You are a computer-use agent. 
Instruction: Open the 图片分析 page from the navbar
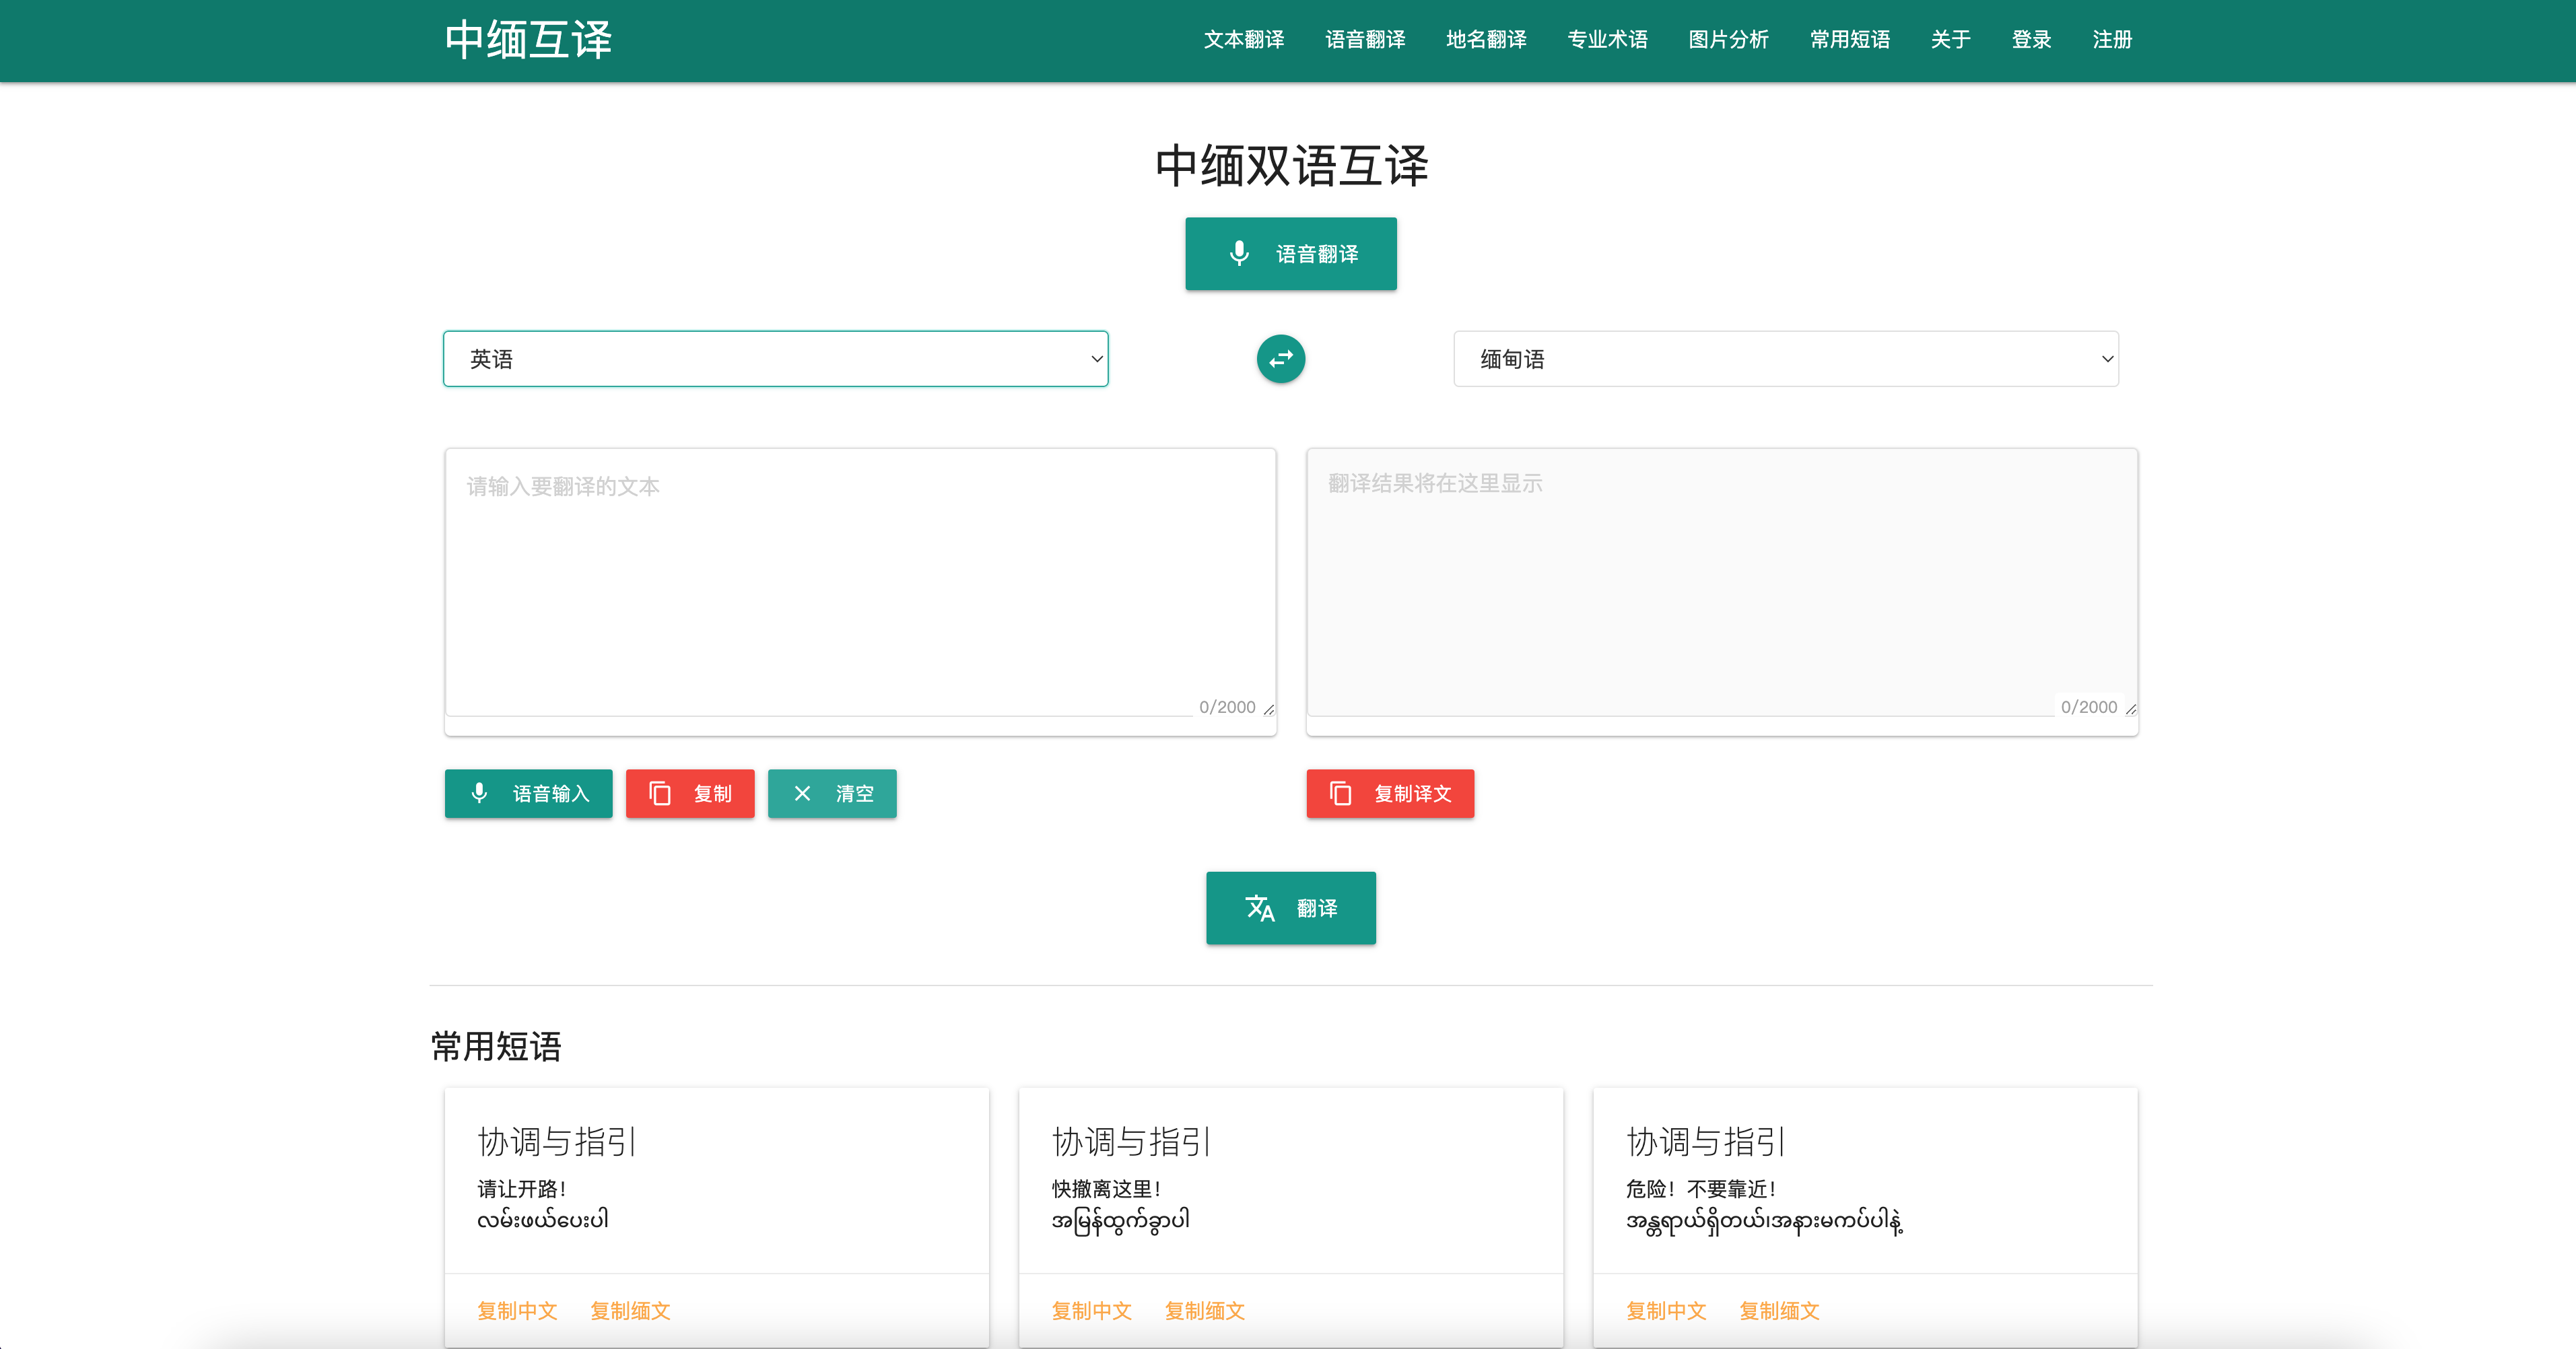click(x=1729, y=39)
